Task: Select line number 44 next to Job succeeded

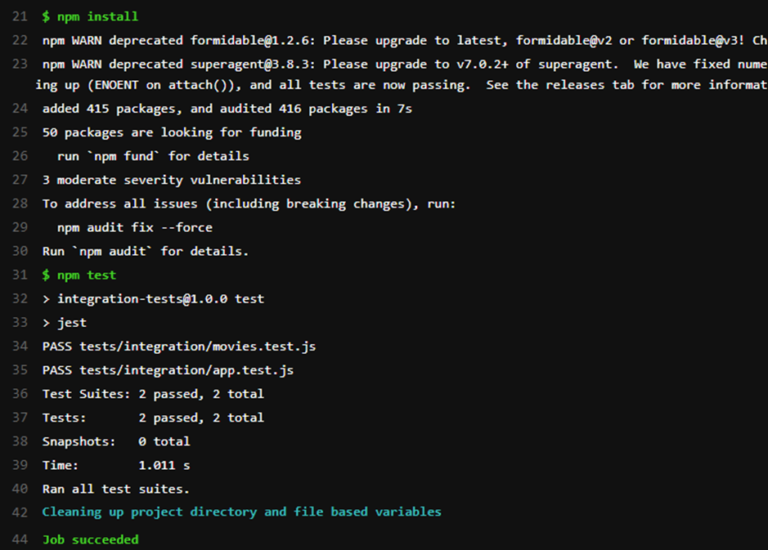Action: [x=20, y=540]
